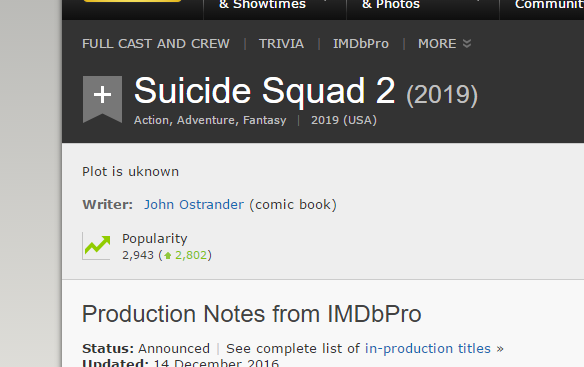This screenshot has height=367, width=584.
Task: Click the green up arrow beside 2,802
Action: pyautogui.click(x=168, y=256)
